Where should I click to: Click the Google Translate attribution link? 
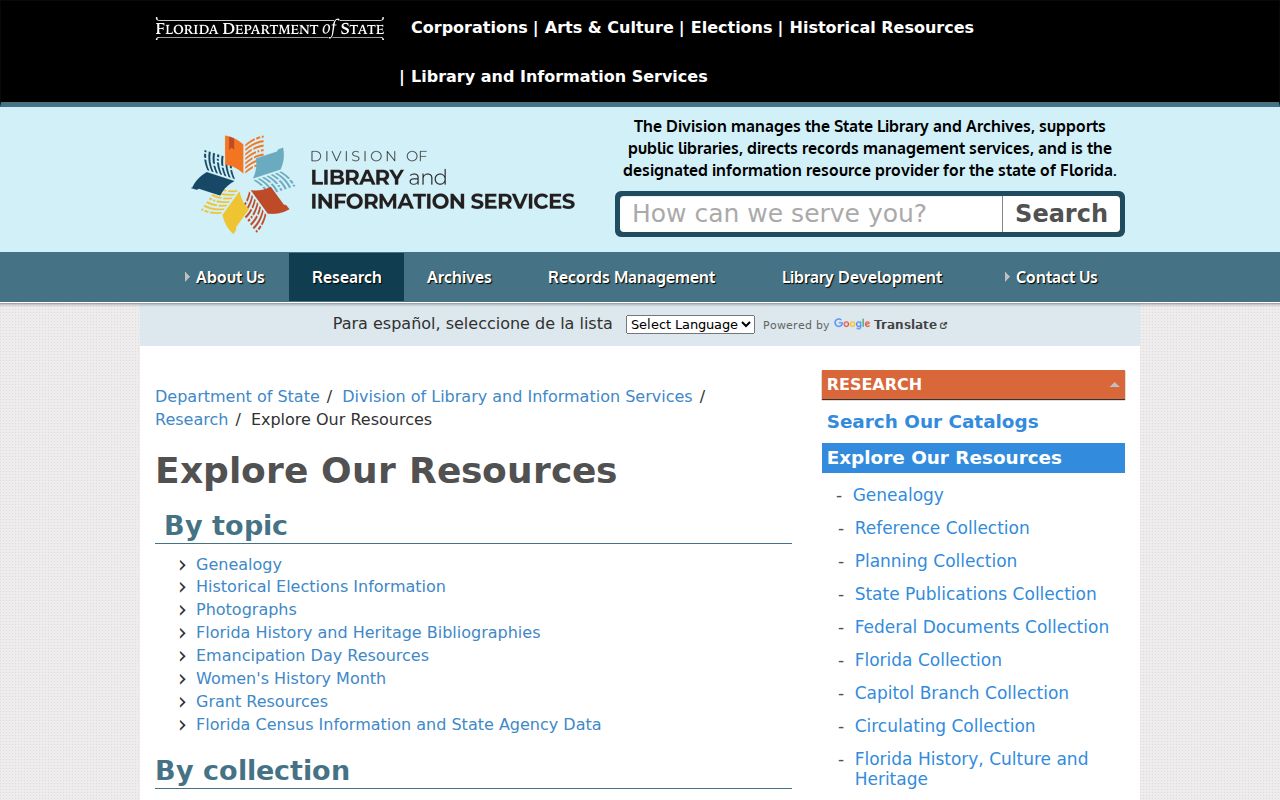[890, 324]
